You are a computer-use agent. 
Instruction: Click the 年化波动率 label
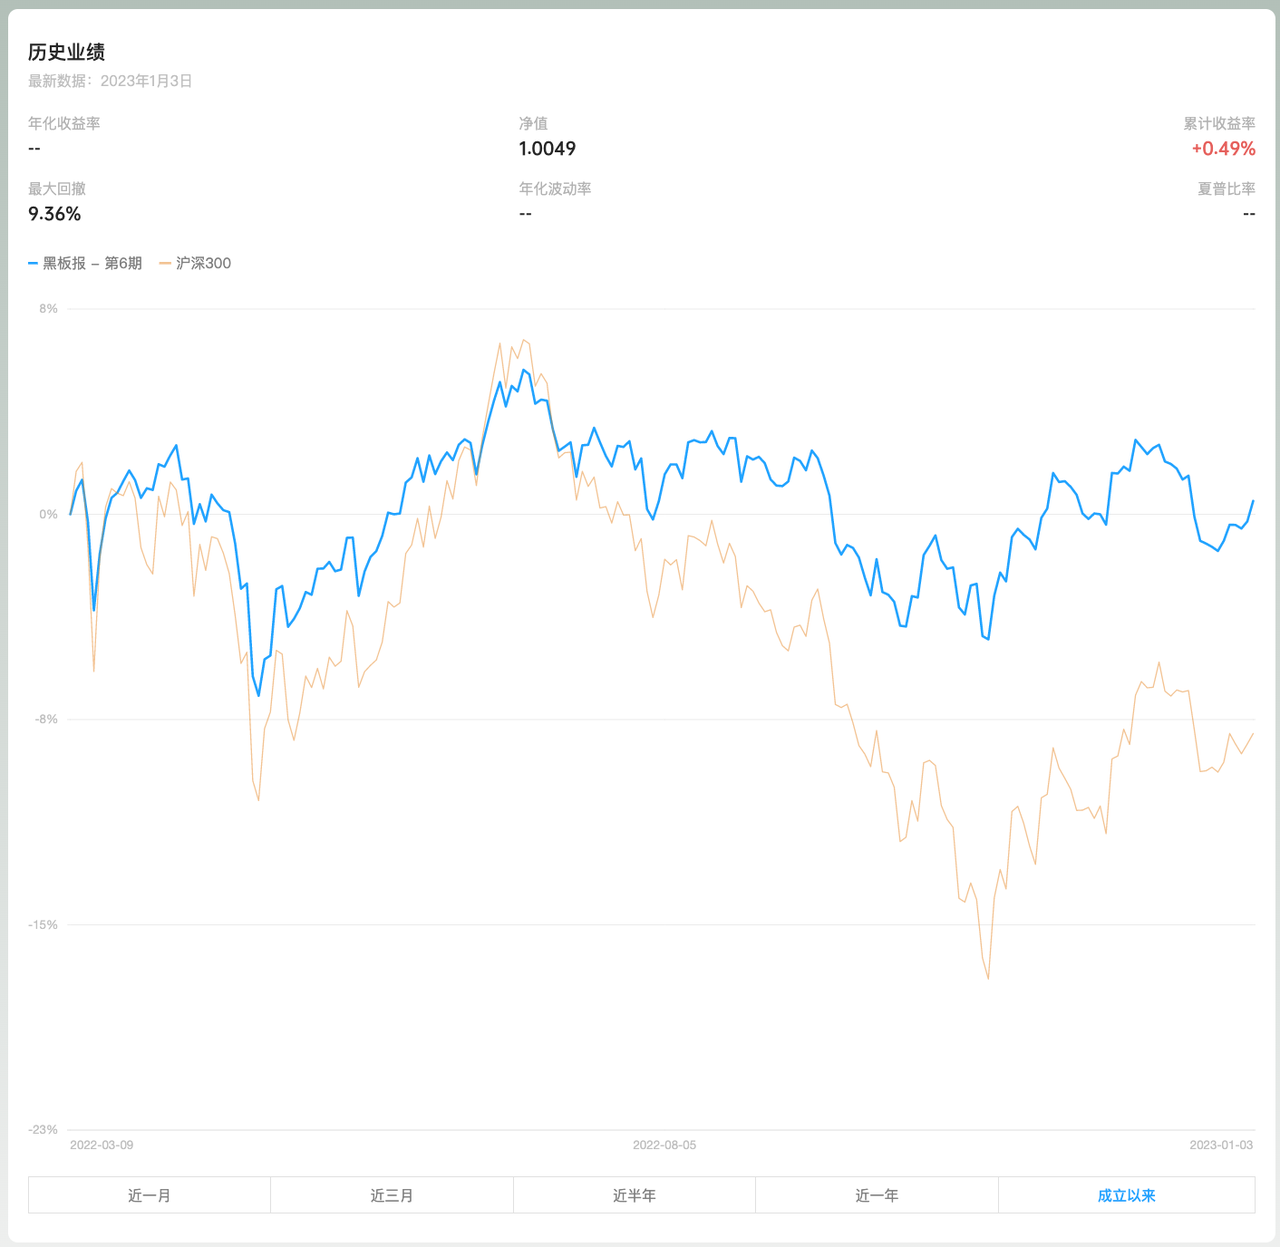pos(555,189)
